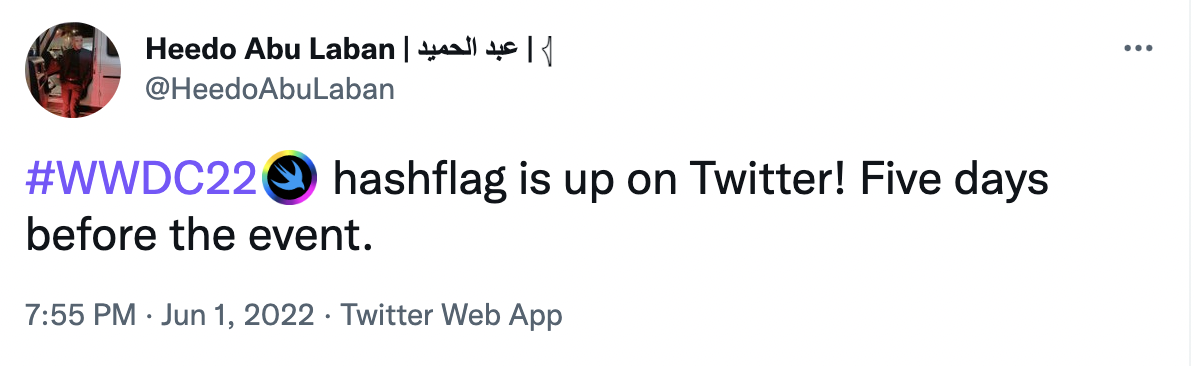Click the text 'before the event.'
The image size is (1194, 366).
click(x=200, y=237)
